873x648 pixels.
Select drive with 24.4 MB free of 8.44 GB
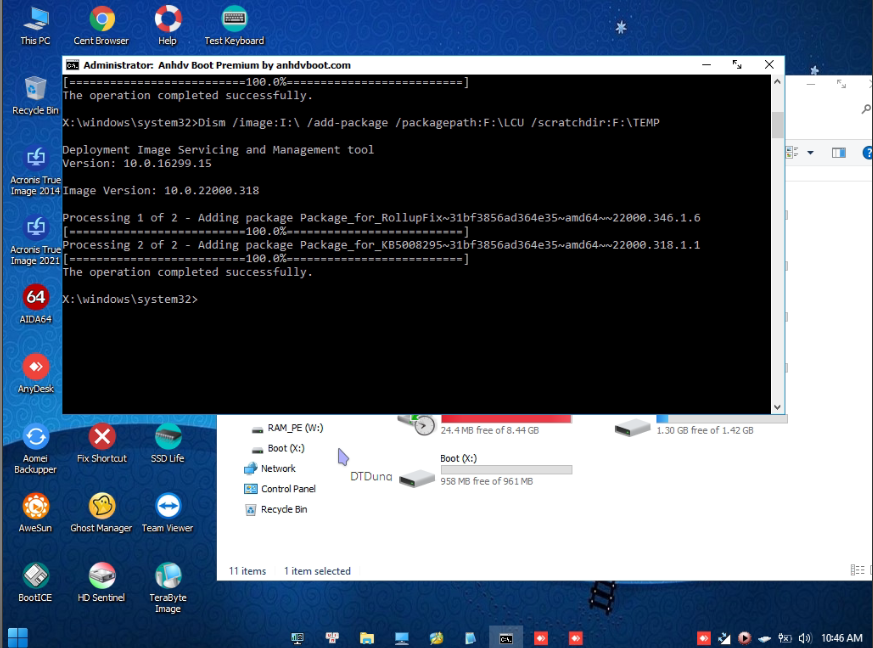(485, 425)
